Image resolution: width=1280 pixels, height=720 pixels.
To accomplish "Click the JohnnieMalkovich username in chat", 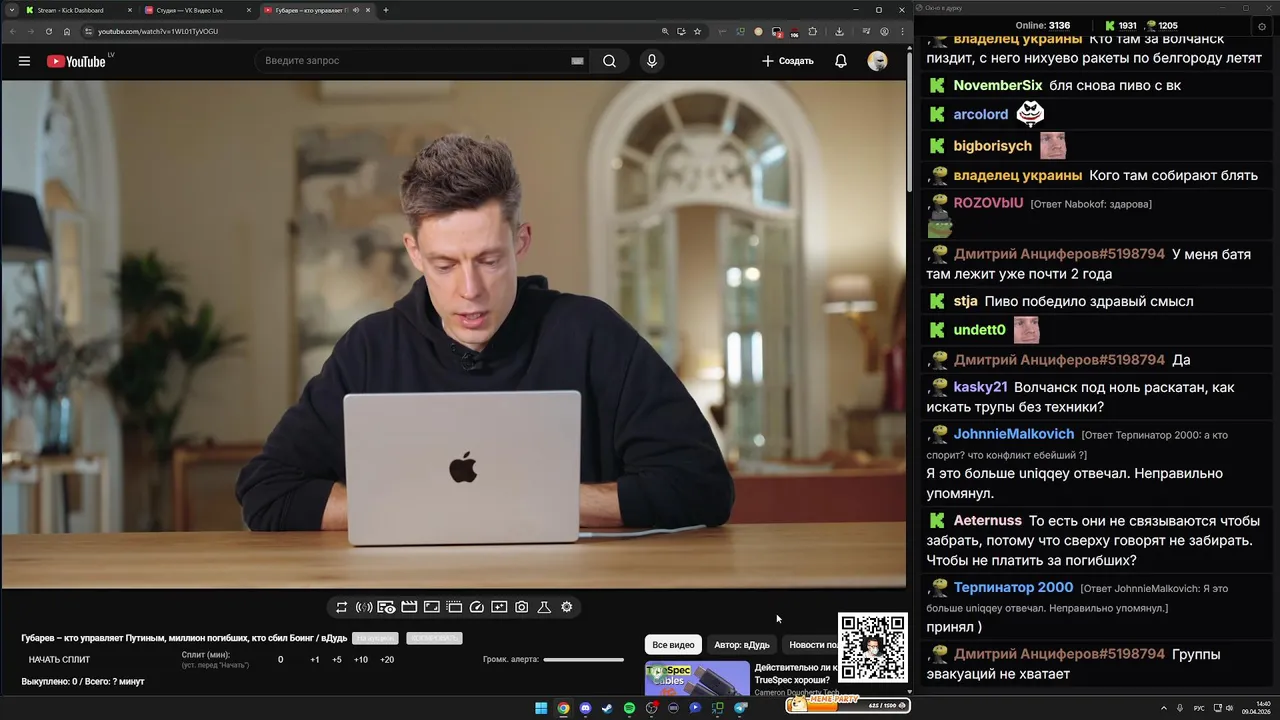I will (x=1014, y=434).
